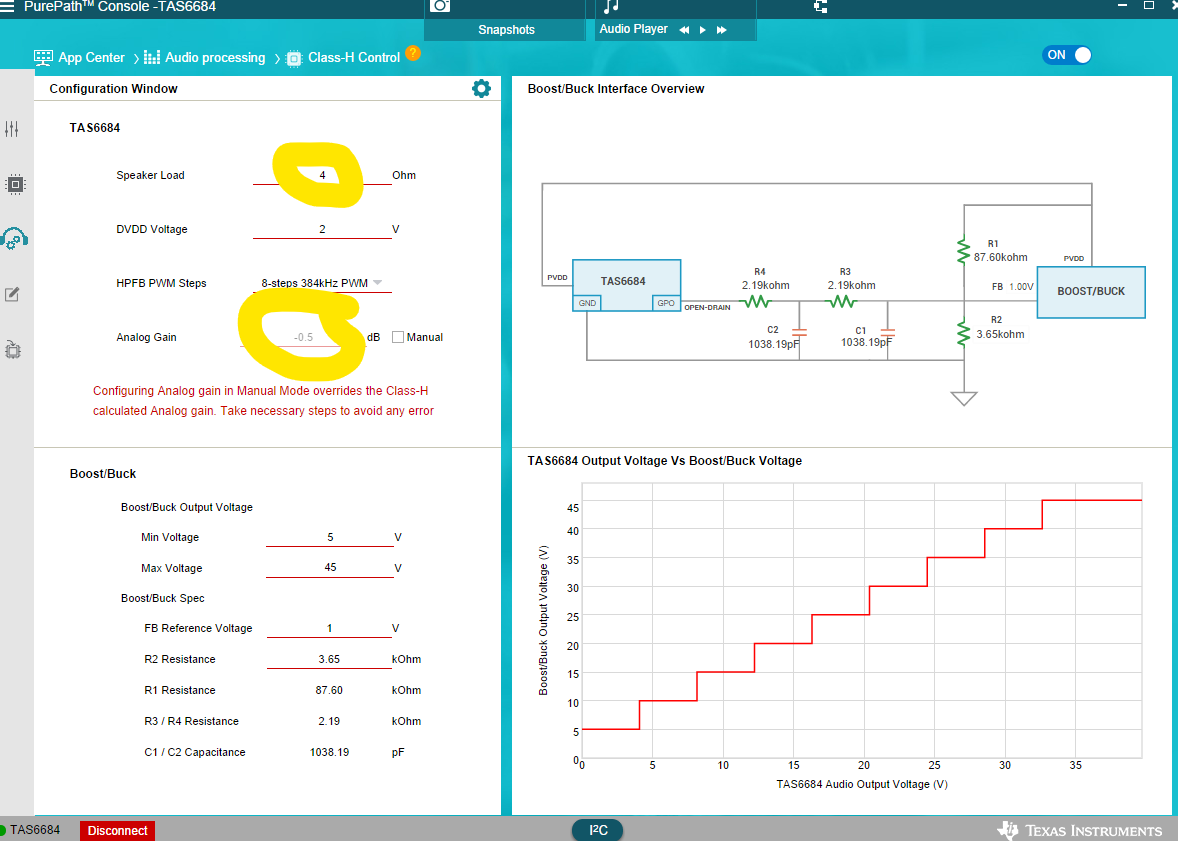The height and width of the screenshot is (841, 1178).
Task: Click the App Center monitor icon
Action: pyautogui.click(x=44, y=57)
